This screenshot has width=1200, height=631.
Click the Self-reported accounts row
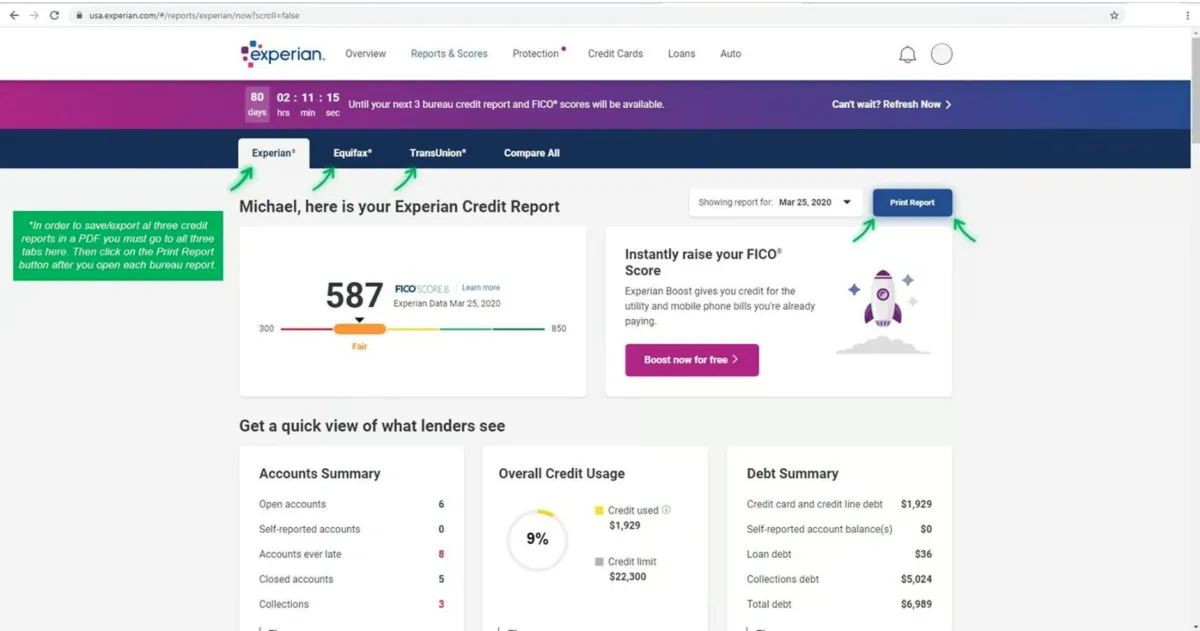point(352,529)
